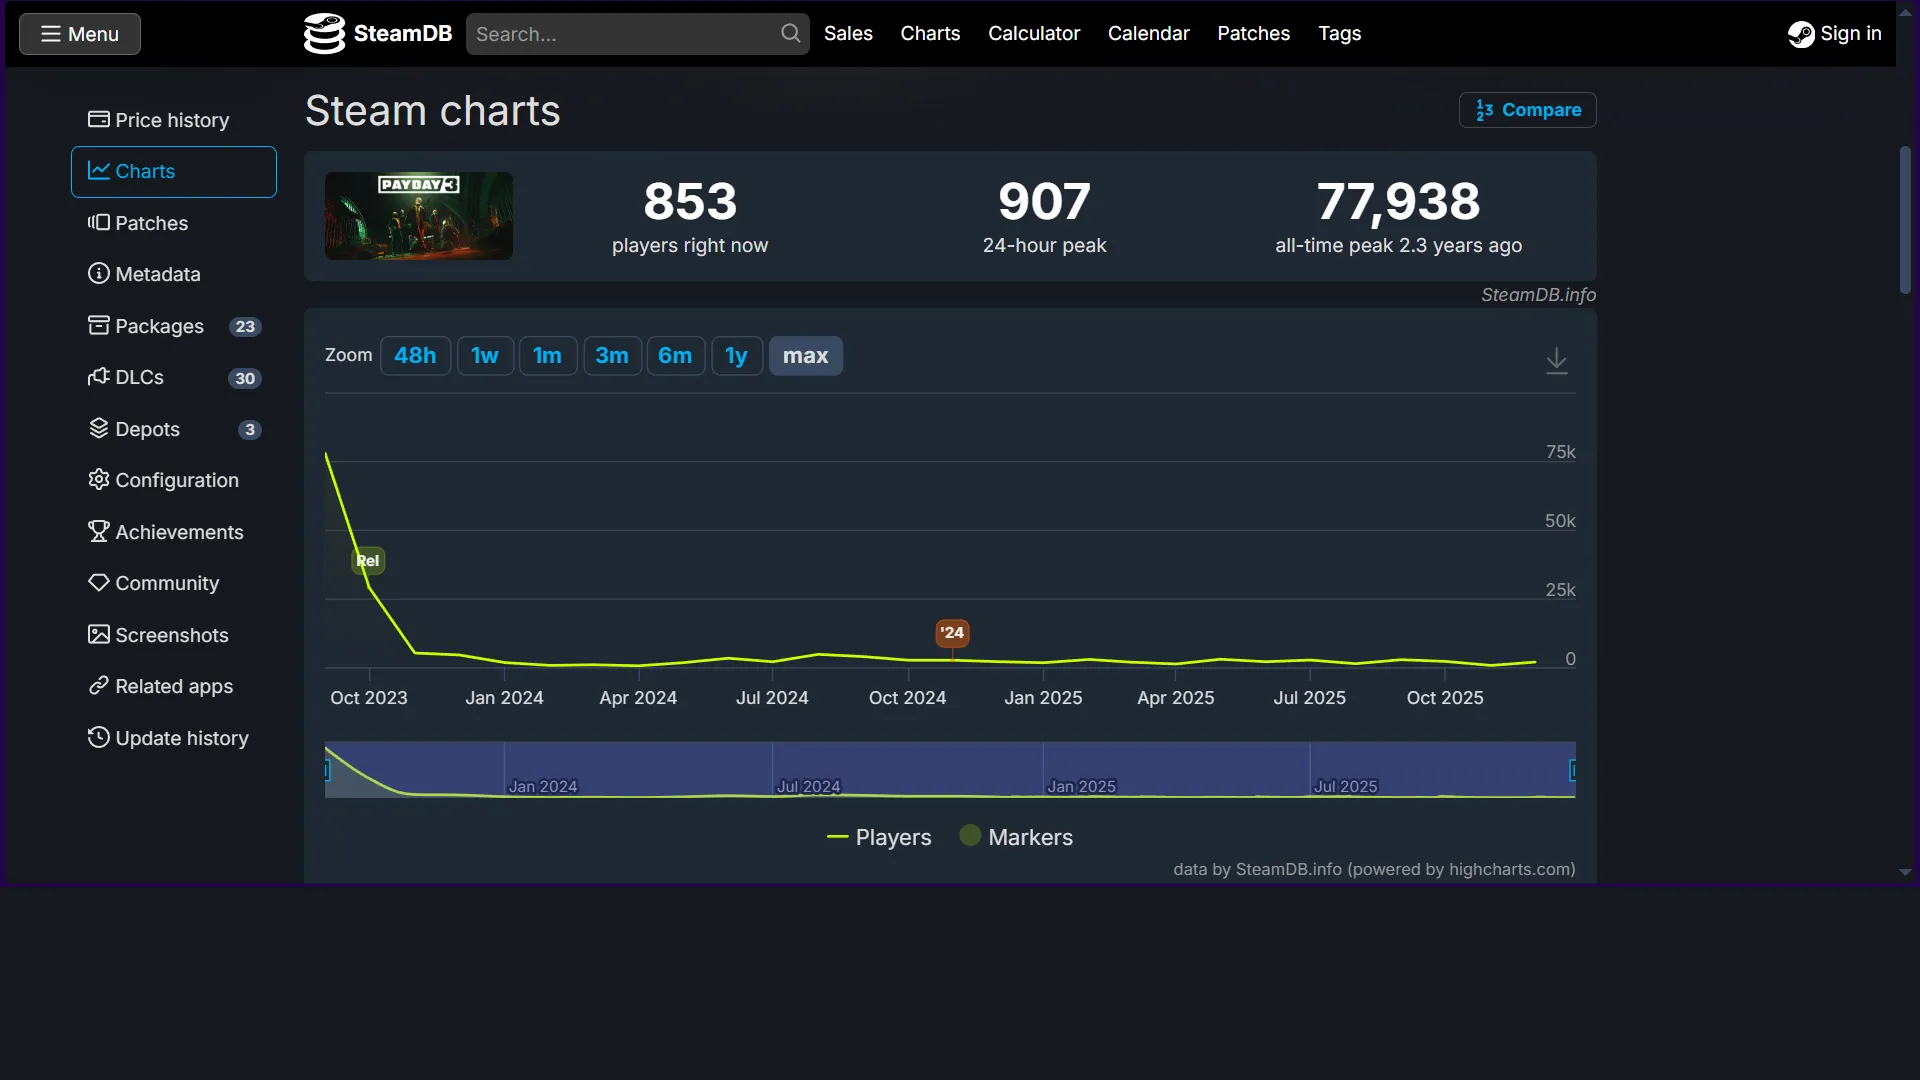Open the Packages sidebar link
This screenshot has width=1920, height=1080.
pos(159,326)
